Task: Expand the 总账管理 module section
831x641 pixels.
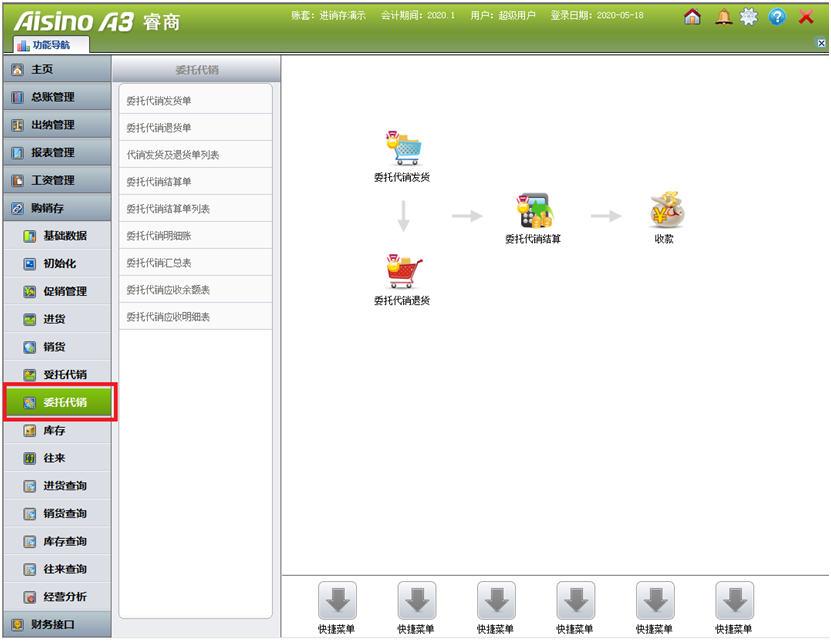Action: (x=56, y=97)
